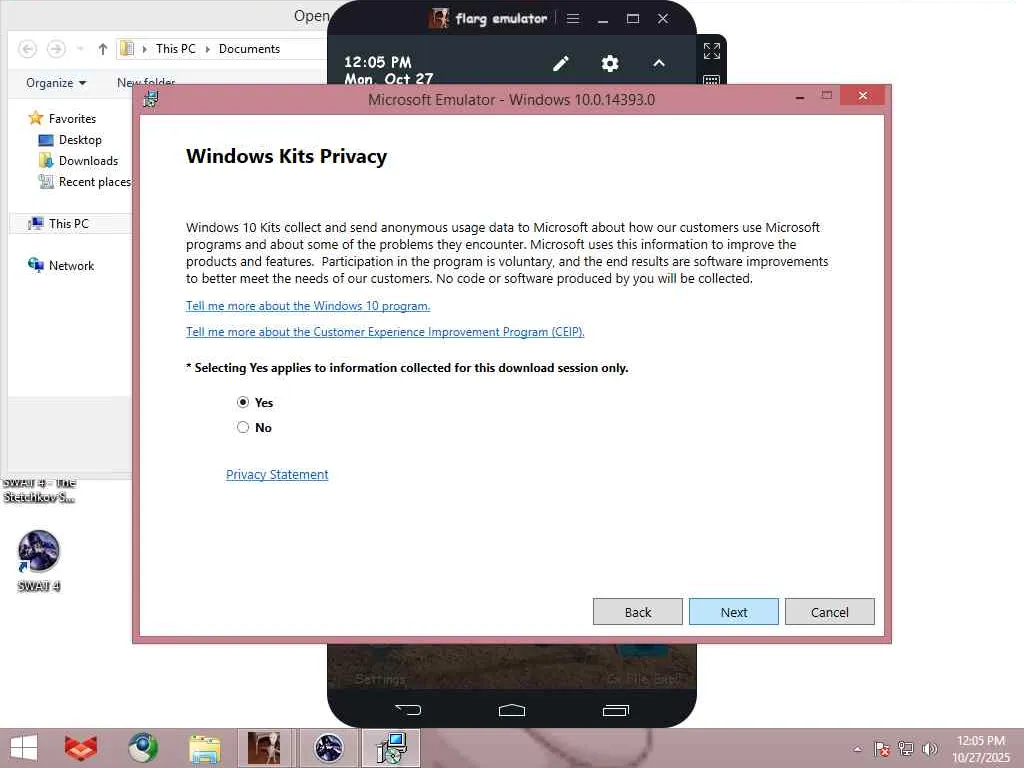Switch to installer setup taskbar icon

pos(392,748)
